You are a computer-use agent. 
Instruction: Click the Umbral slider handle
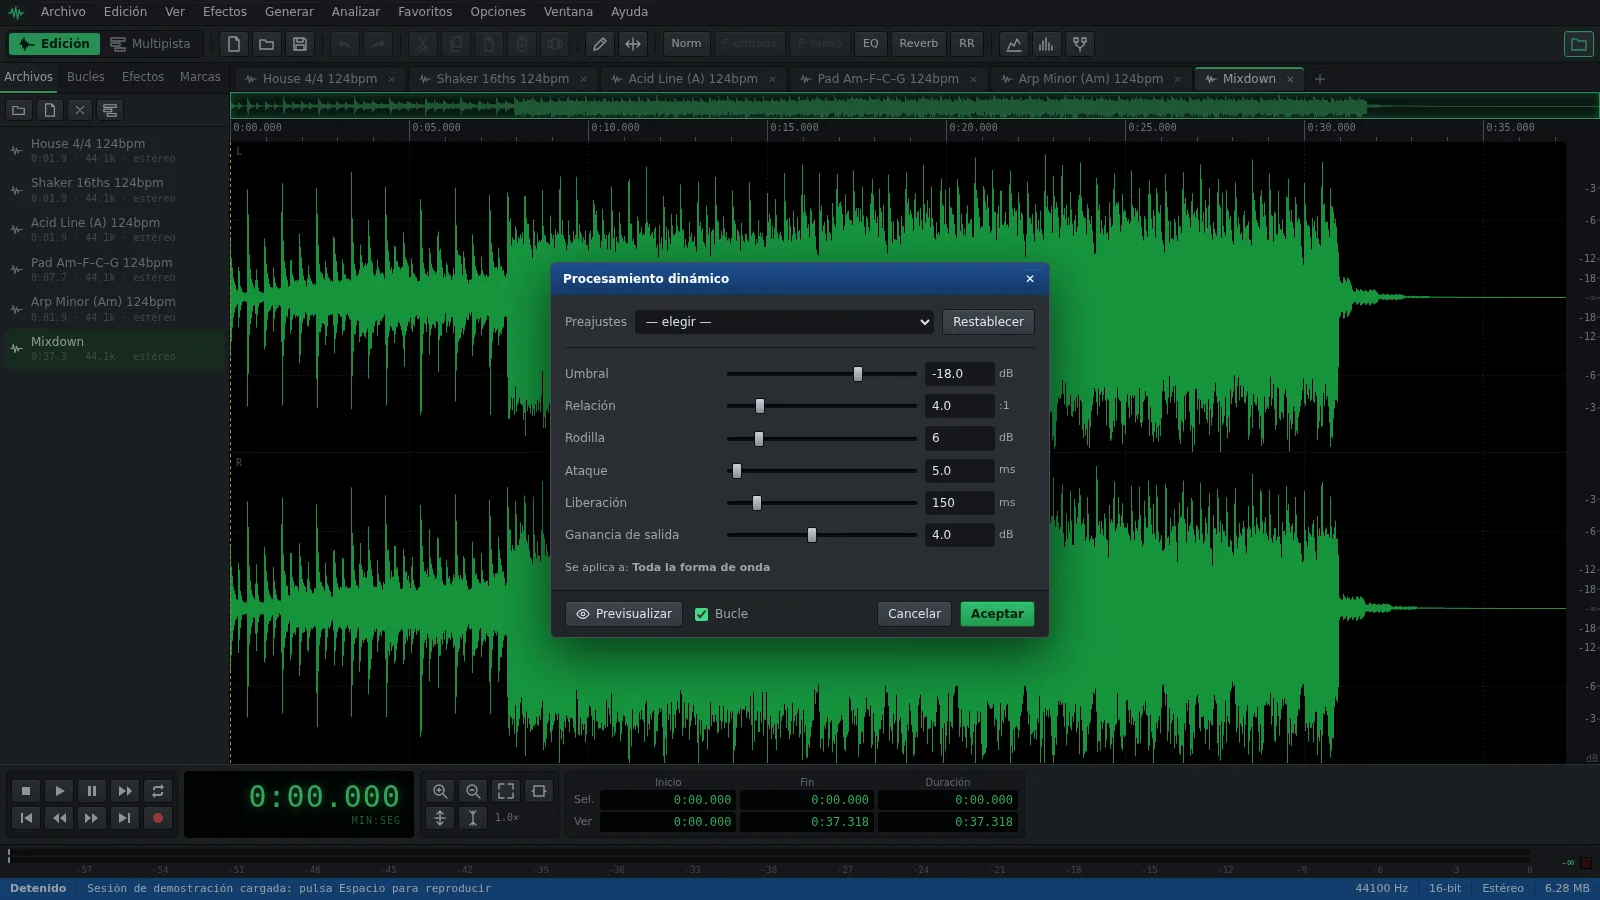pyautogui.click(x=857, y=374)
